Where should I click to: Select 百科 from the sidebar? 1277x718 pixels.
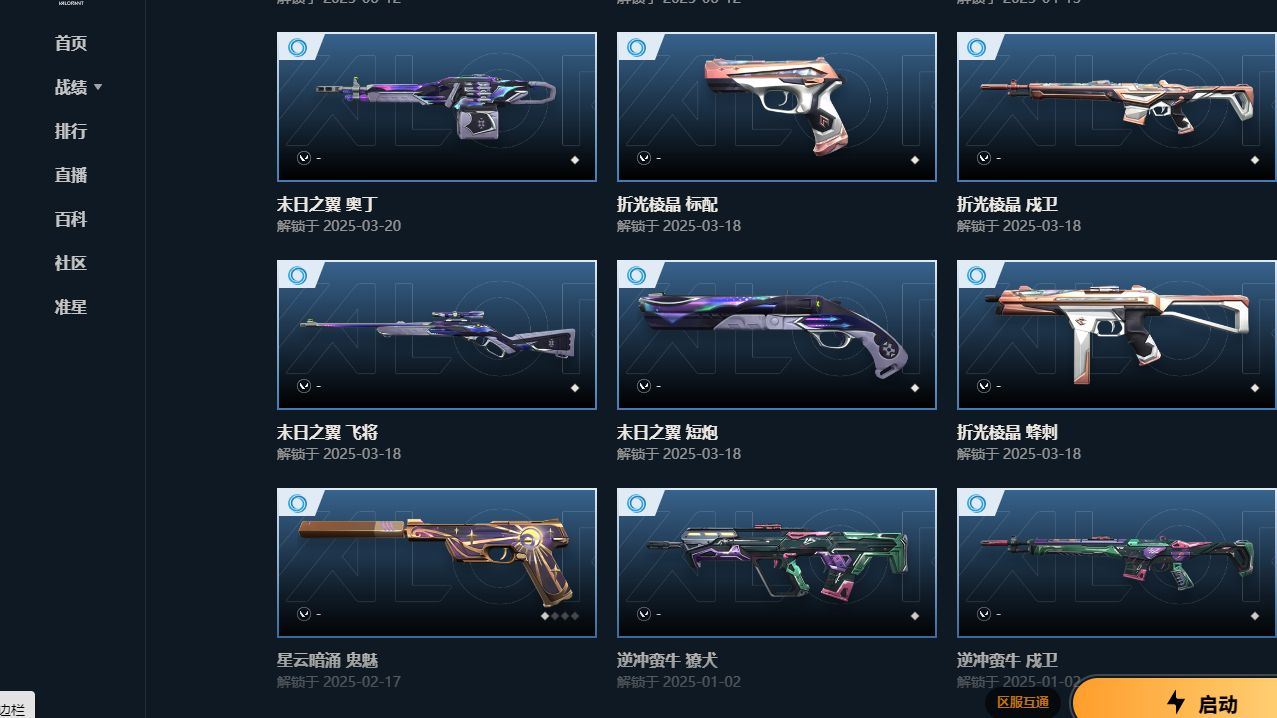pyautogui.click(x=71, y=219)
